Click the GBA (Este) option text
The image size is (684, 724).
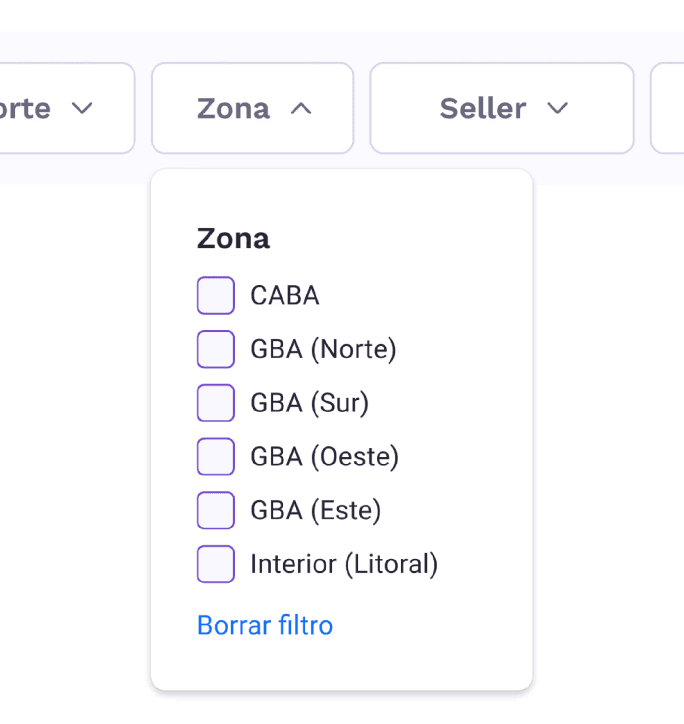click(x=316, y=511)
